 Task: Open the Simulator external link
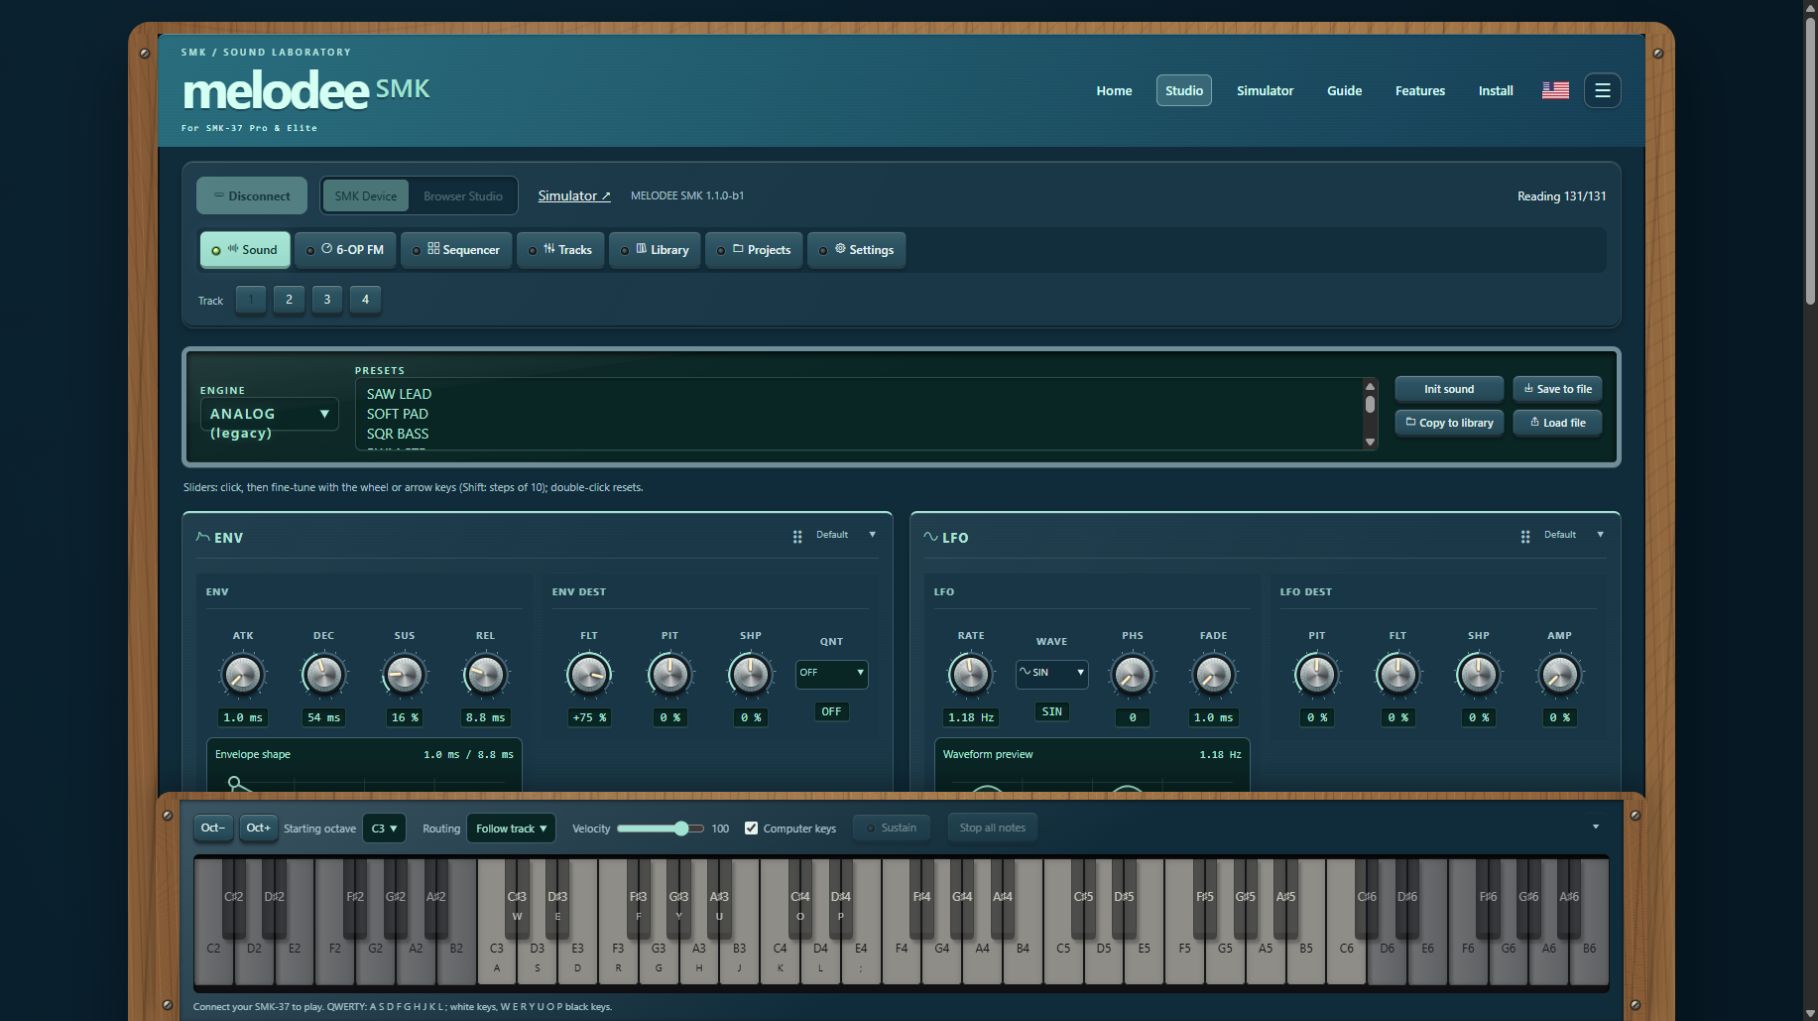pyautogui.click(x=574, y=196)
